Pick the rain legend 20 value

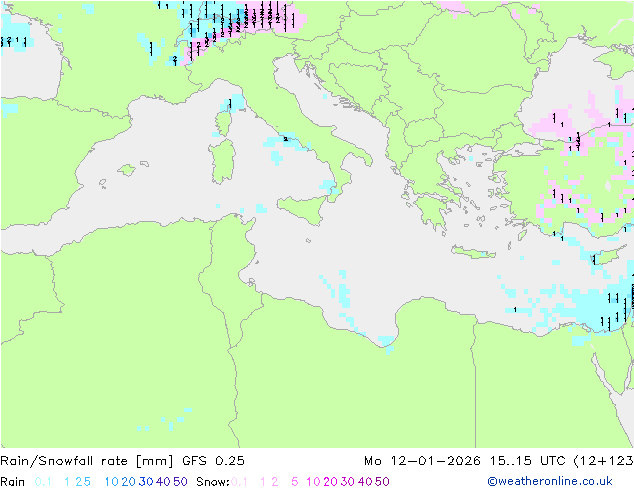[129, 482]
